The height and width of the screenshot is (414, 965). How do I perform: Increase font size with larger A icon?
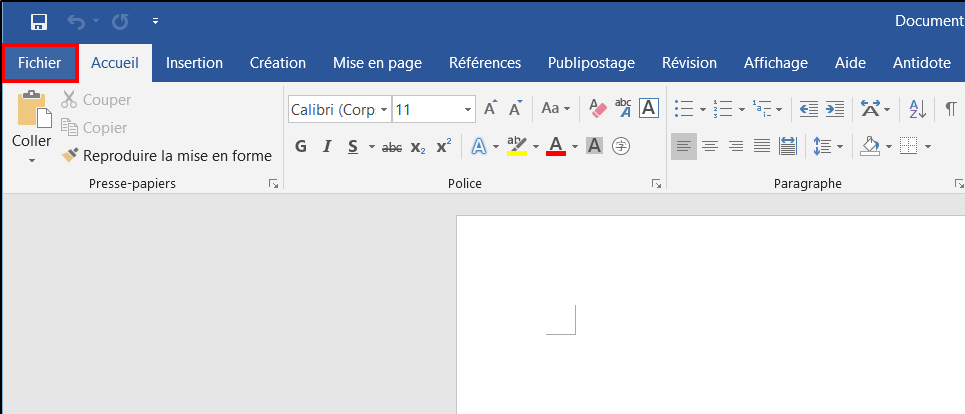pos(491,109)
